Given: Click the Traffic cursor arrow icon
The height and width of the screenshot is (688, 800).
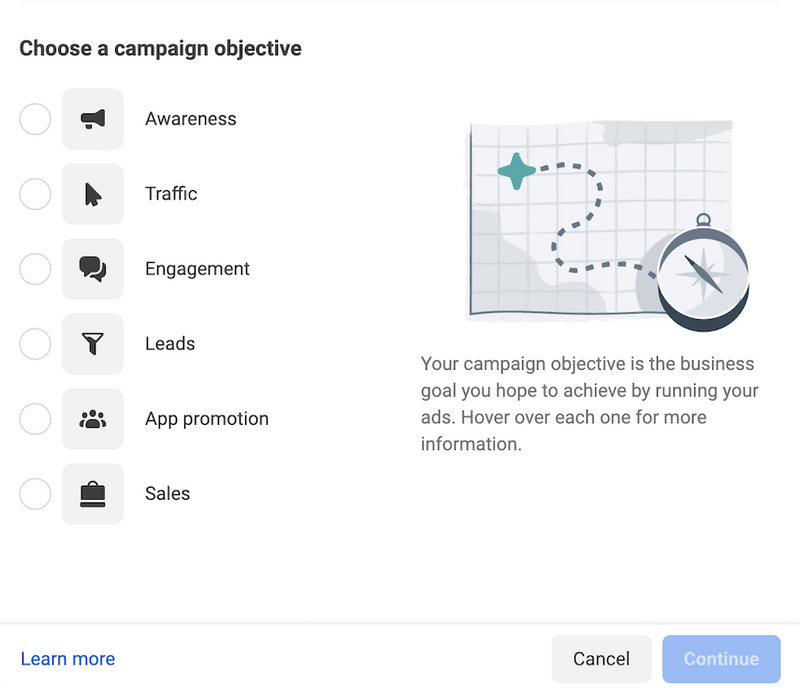Looking at the screenshot, I should point(92,194).
